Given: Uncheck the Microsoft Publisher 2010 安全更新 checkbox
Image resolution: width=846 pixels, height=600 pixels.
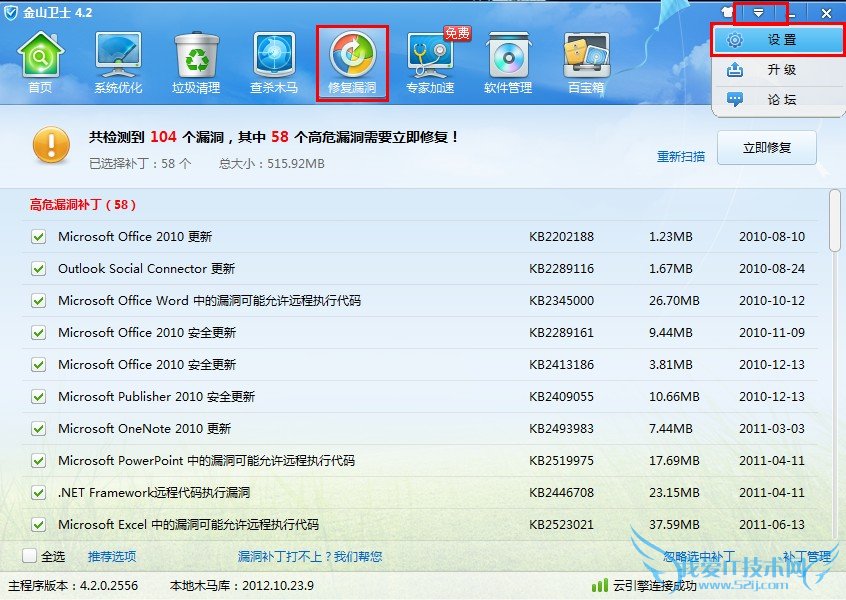Looking at the screenshot, I should 38,397.
